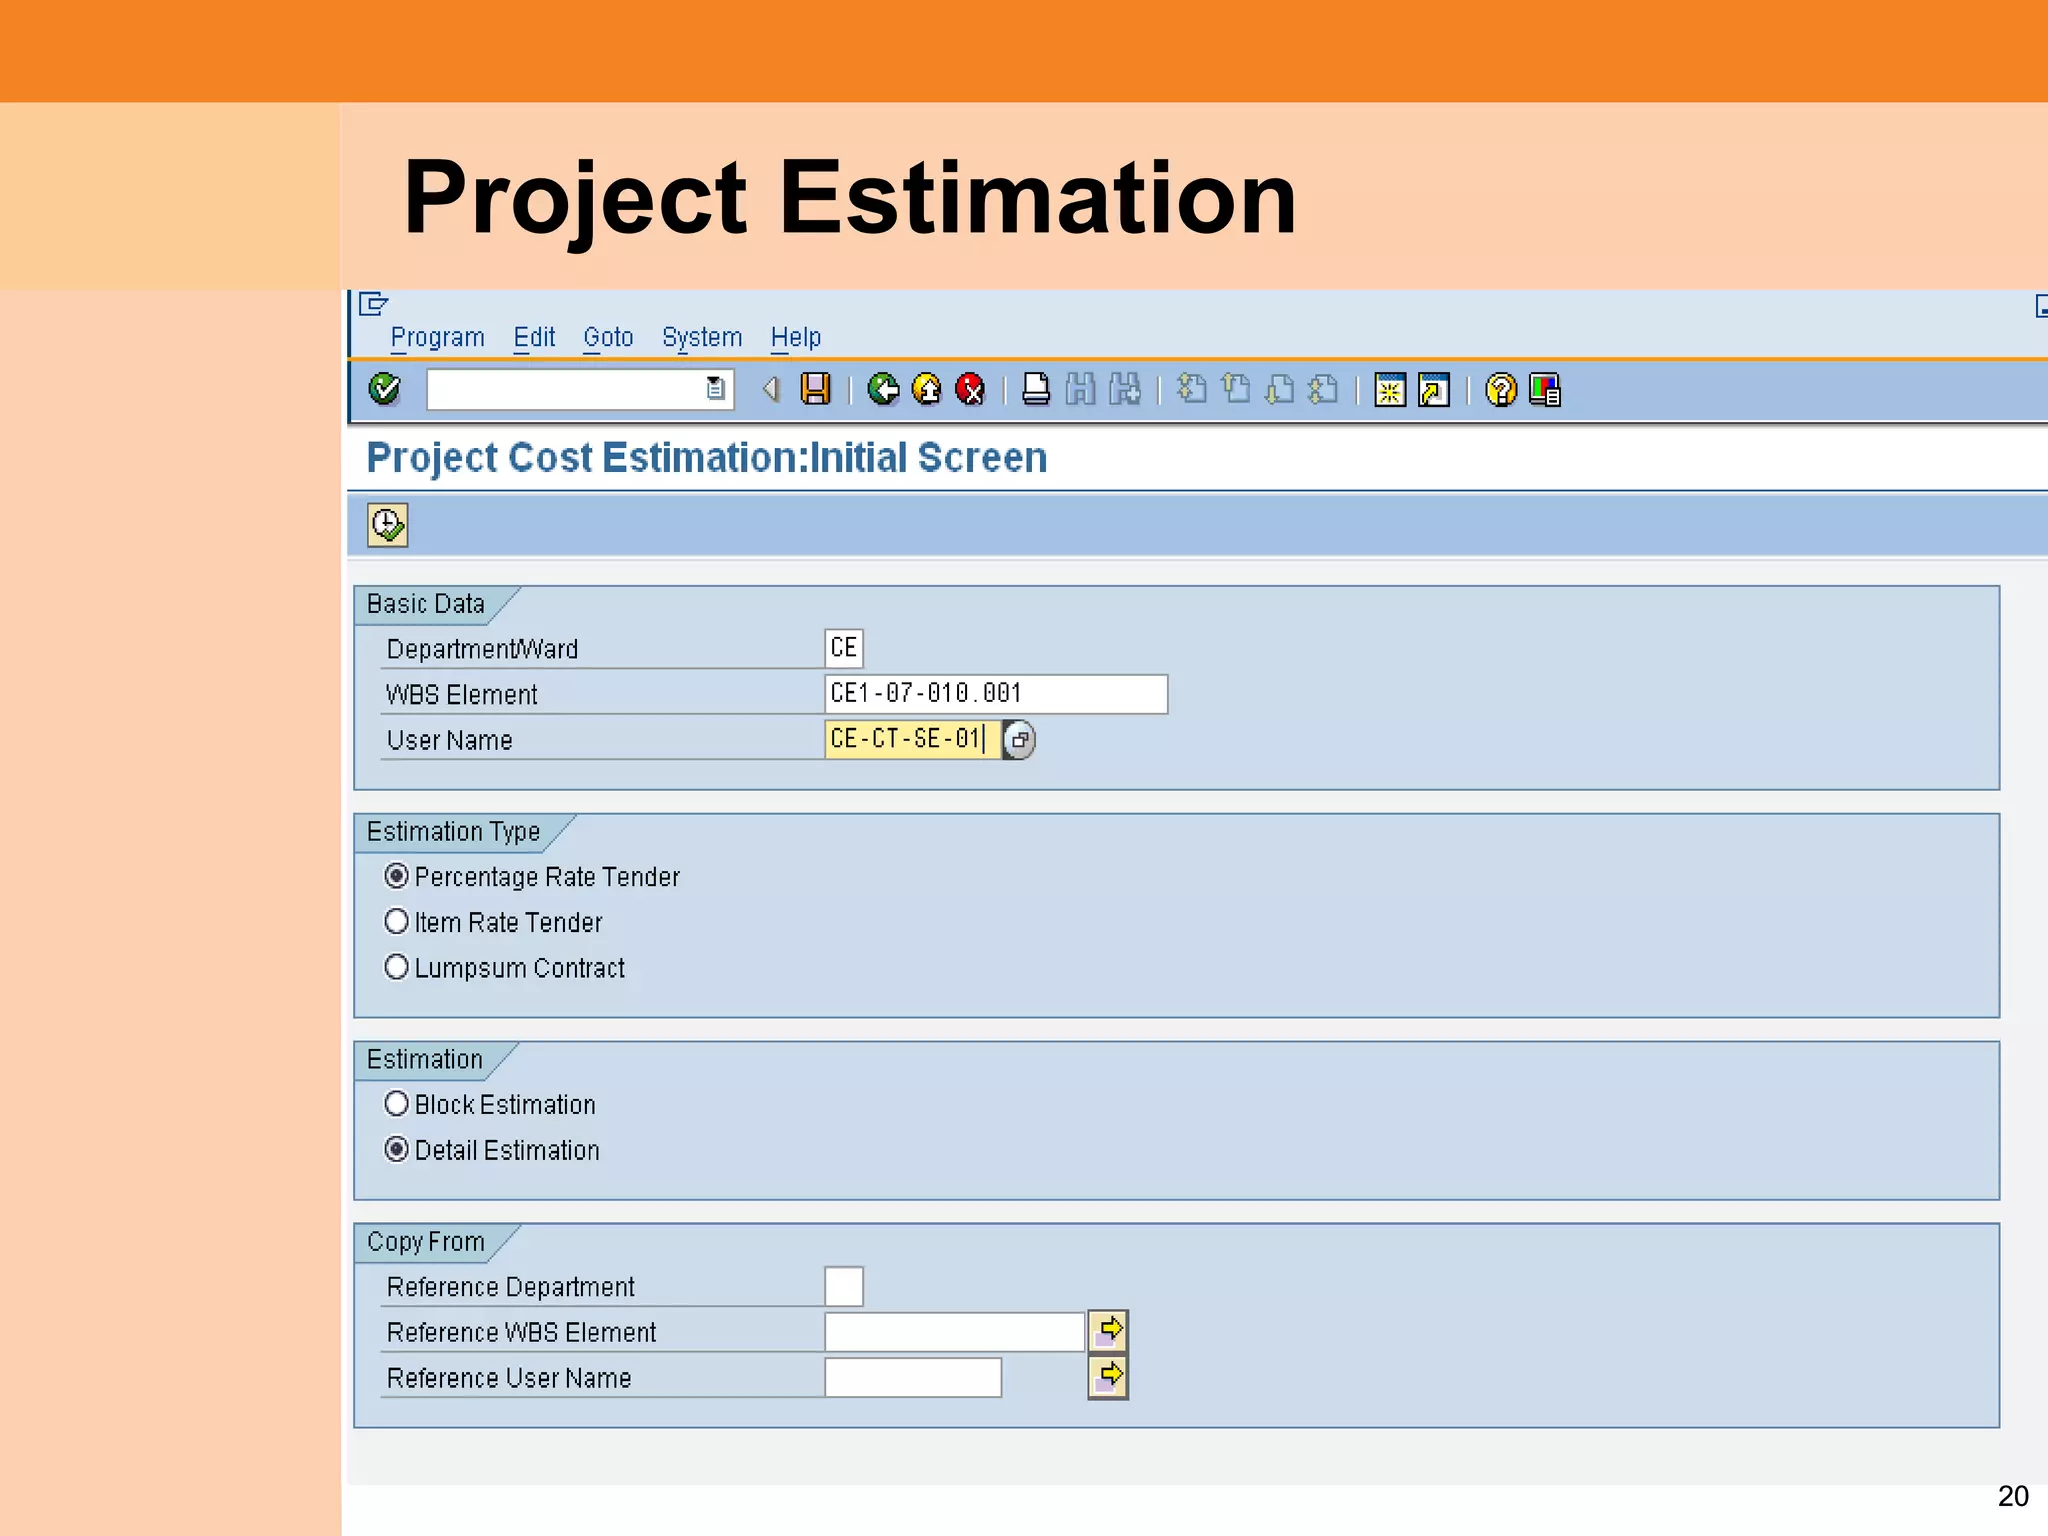Click the green Back arrow icon

click(883, 389)
